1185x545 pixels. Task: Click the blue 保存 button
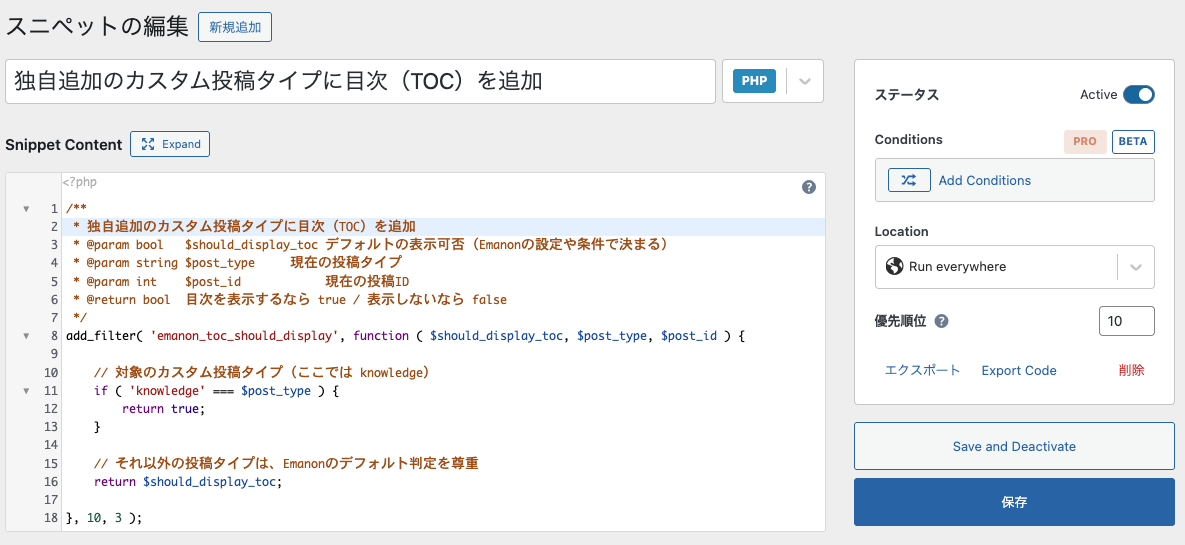point(1014,502)
